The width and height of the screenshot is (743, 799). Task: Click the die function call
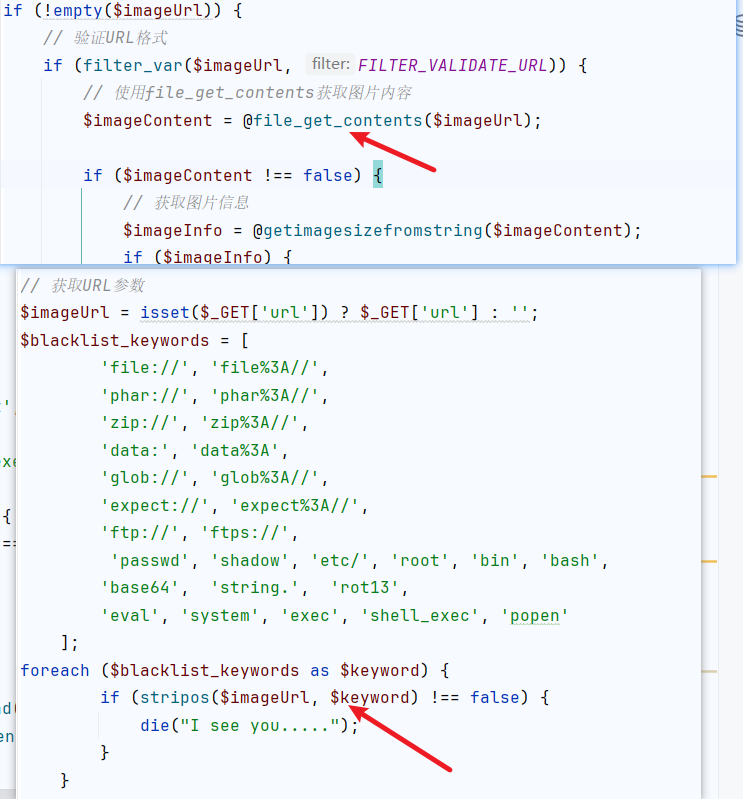tap(155, 726)
